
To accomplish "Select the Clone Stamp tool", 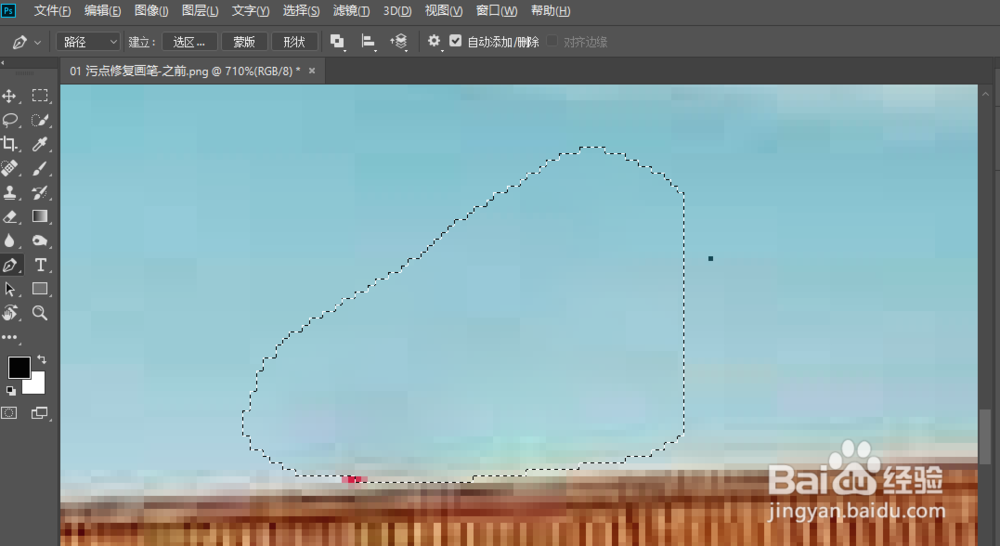I will point(10,193).
